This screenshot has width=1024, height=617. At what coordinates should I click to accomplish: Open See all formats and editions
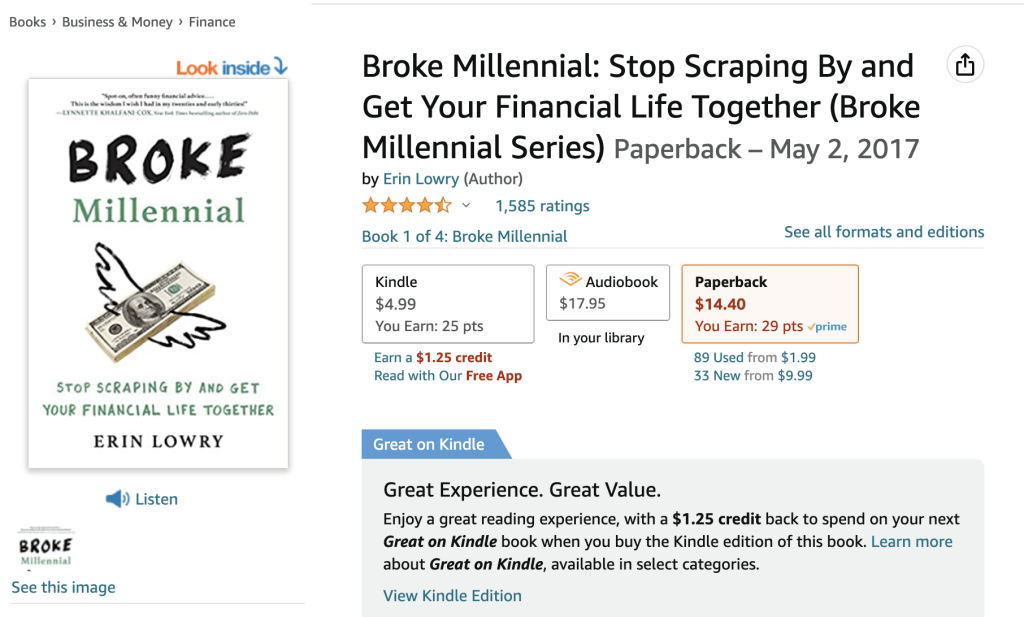884,231
